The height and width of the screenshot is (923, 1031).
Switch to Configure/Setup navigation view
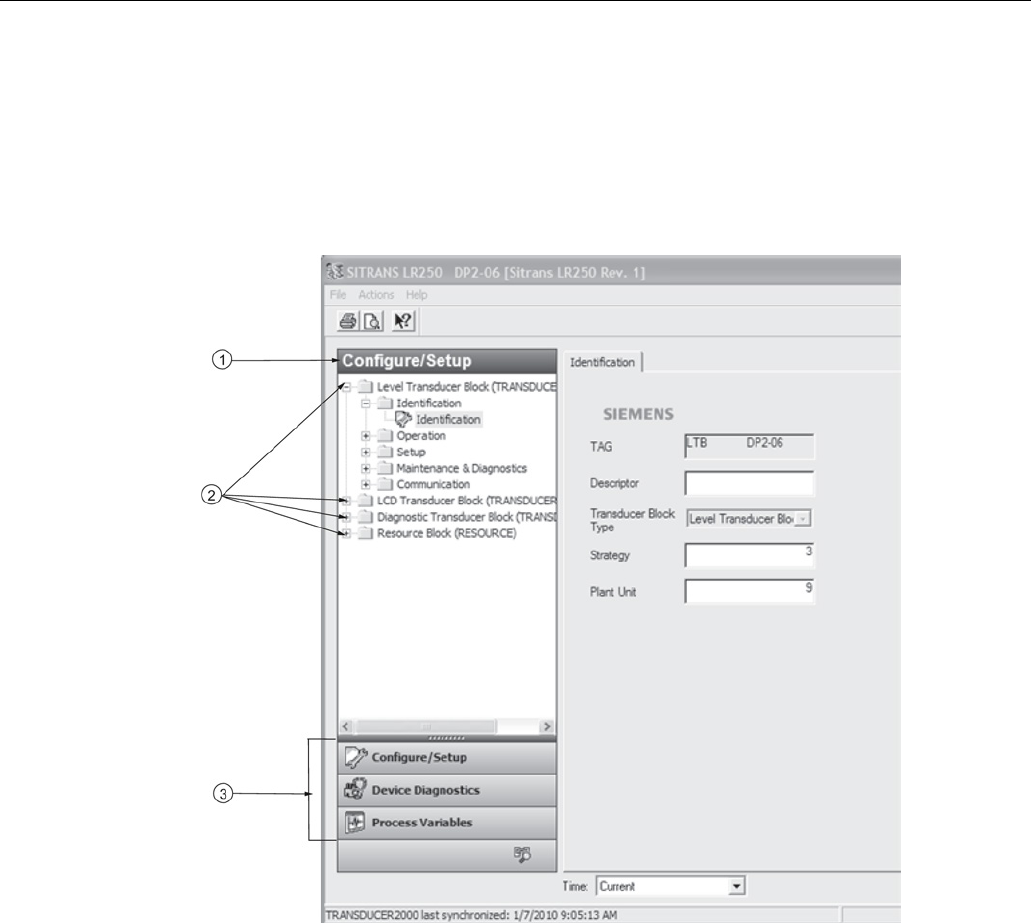pos(447,757)
